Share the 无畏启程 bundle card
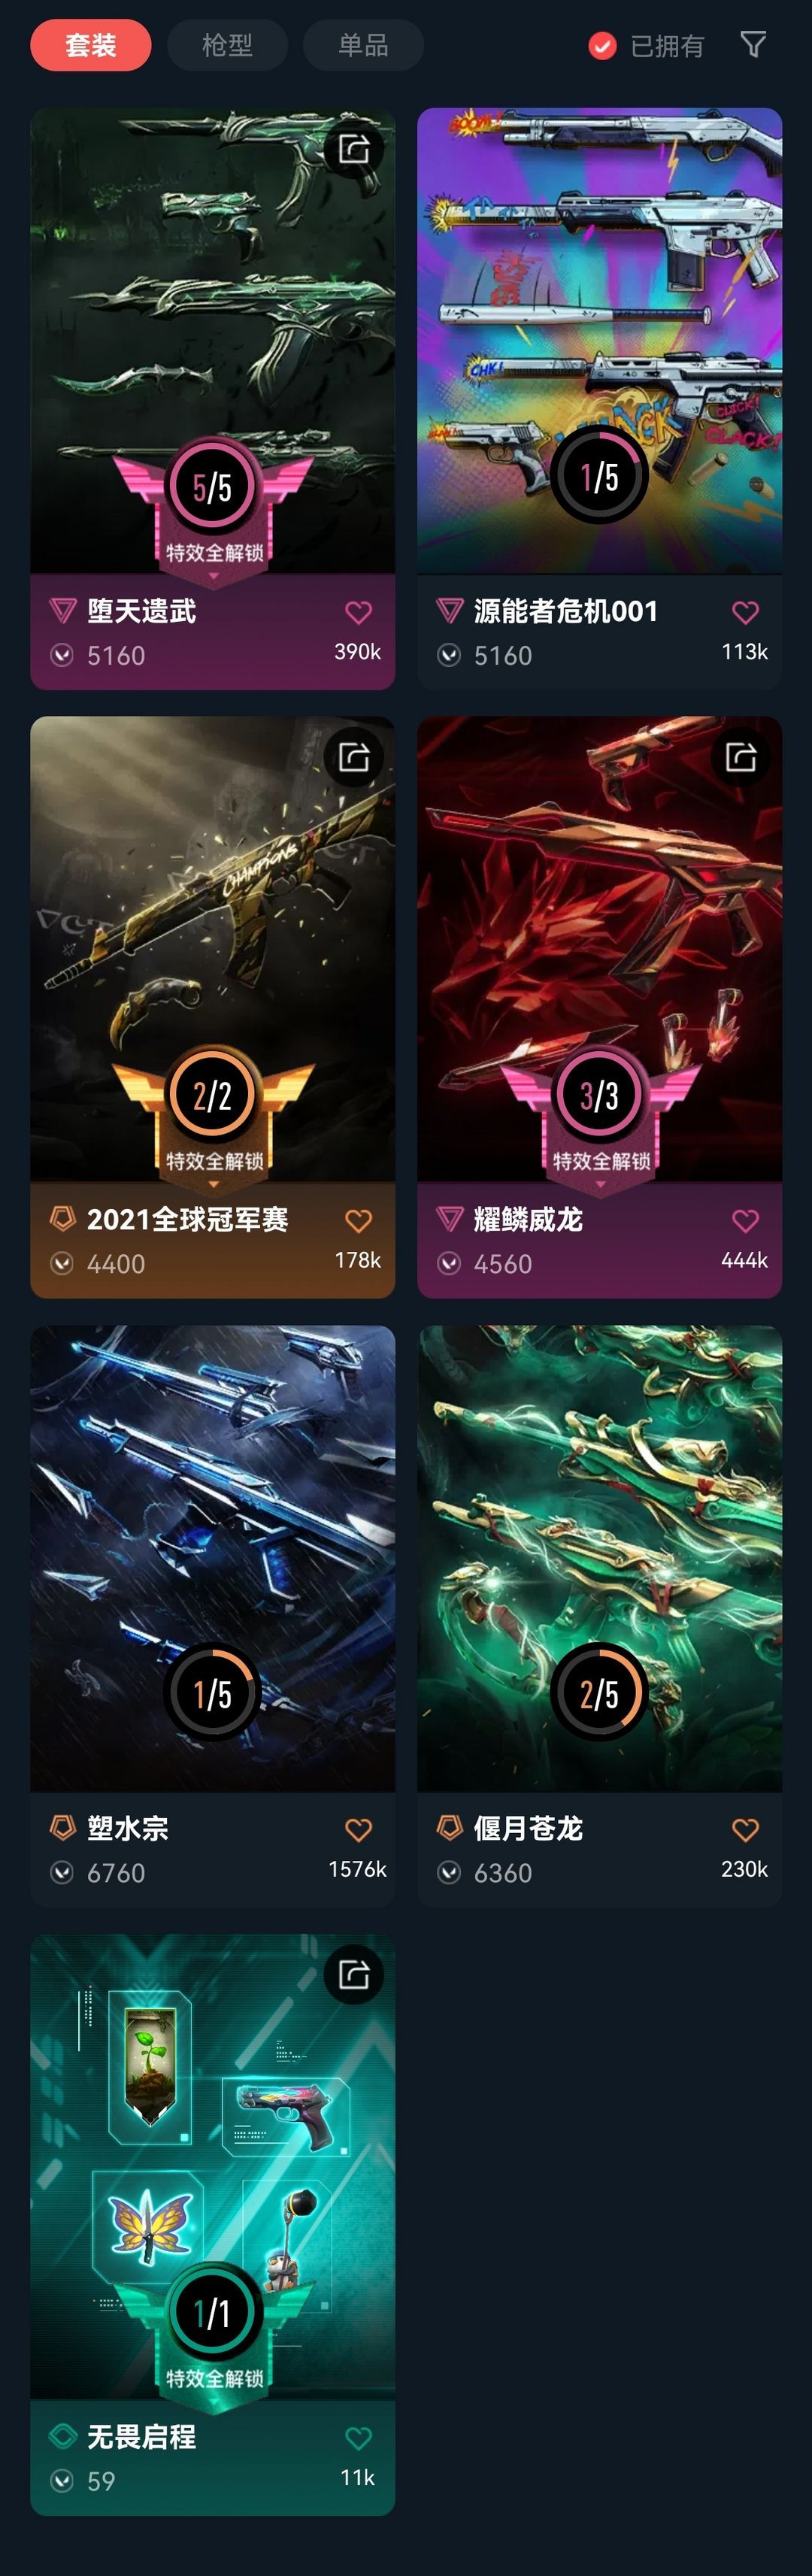The height and width of the screenshot is (2576, 812). [354, 1974]
